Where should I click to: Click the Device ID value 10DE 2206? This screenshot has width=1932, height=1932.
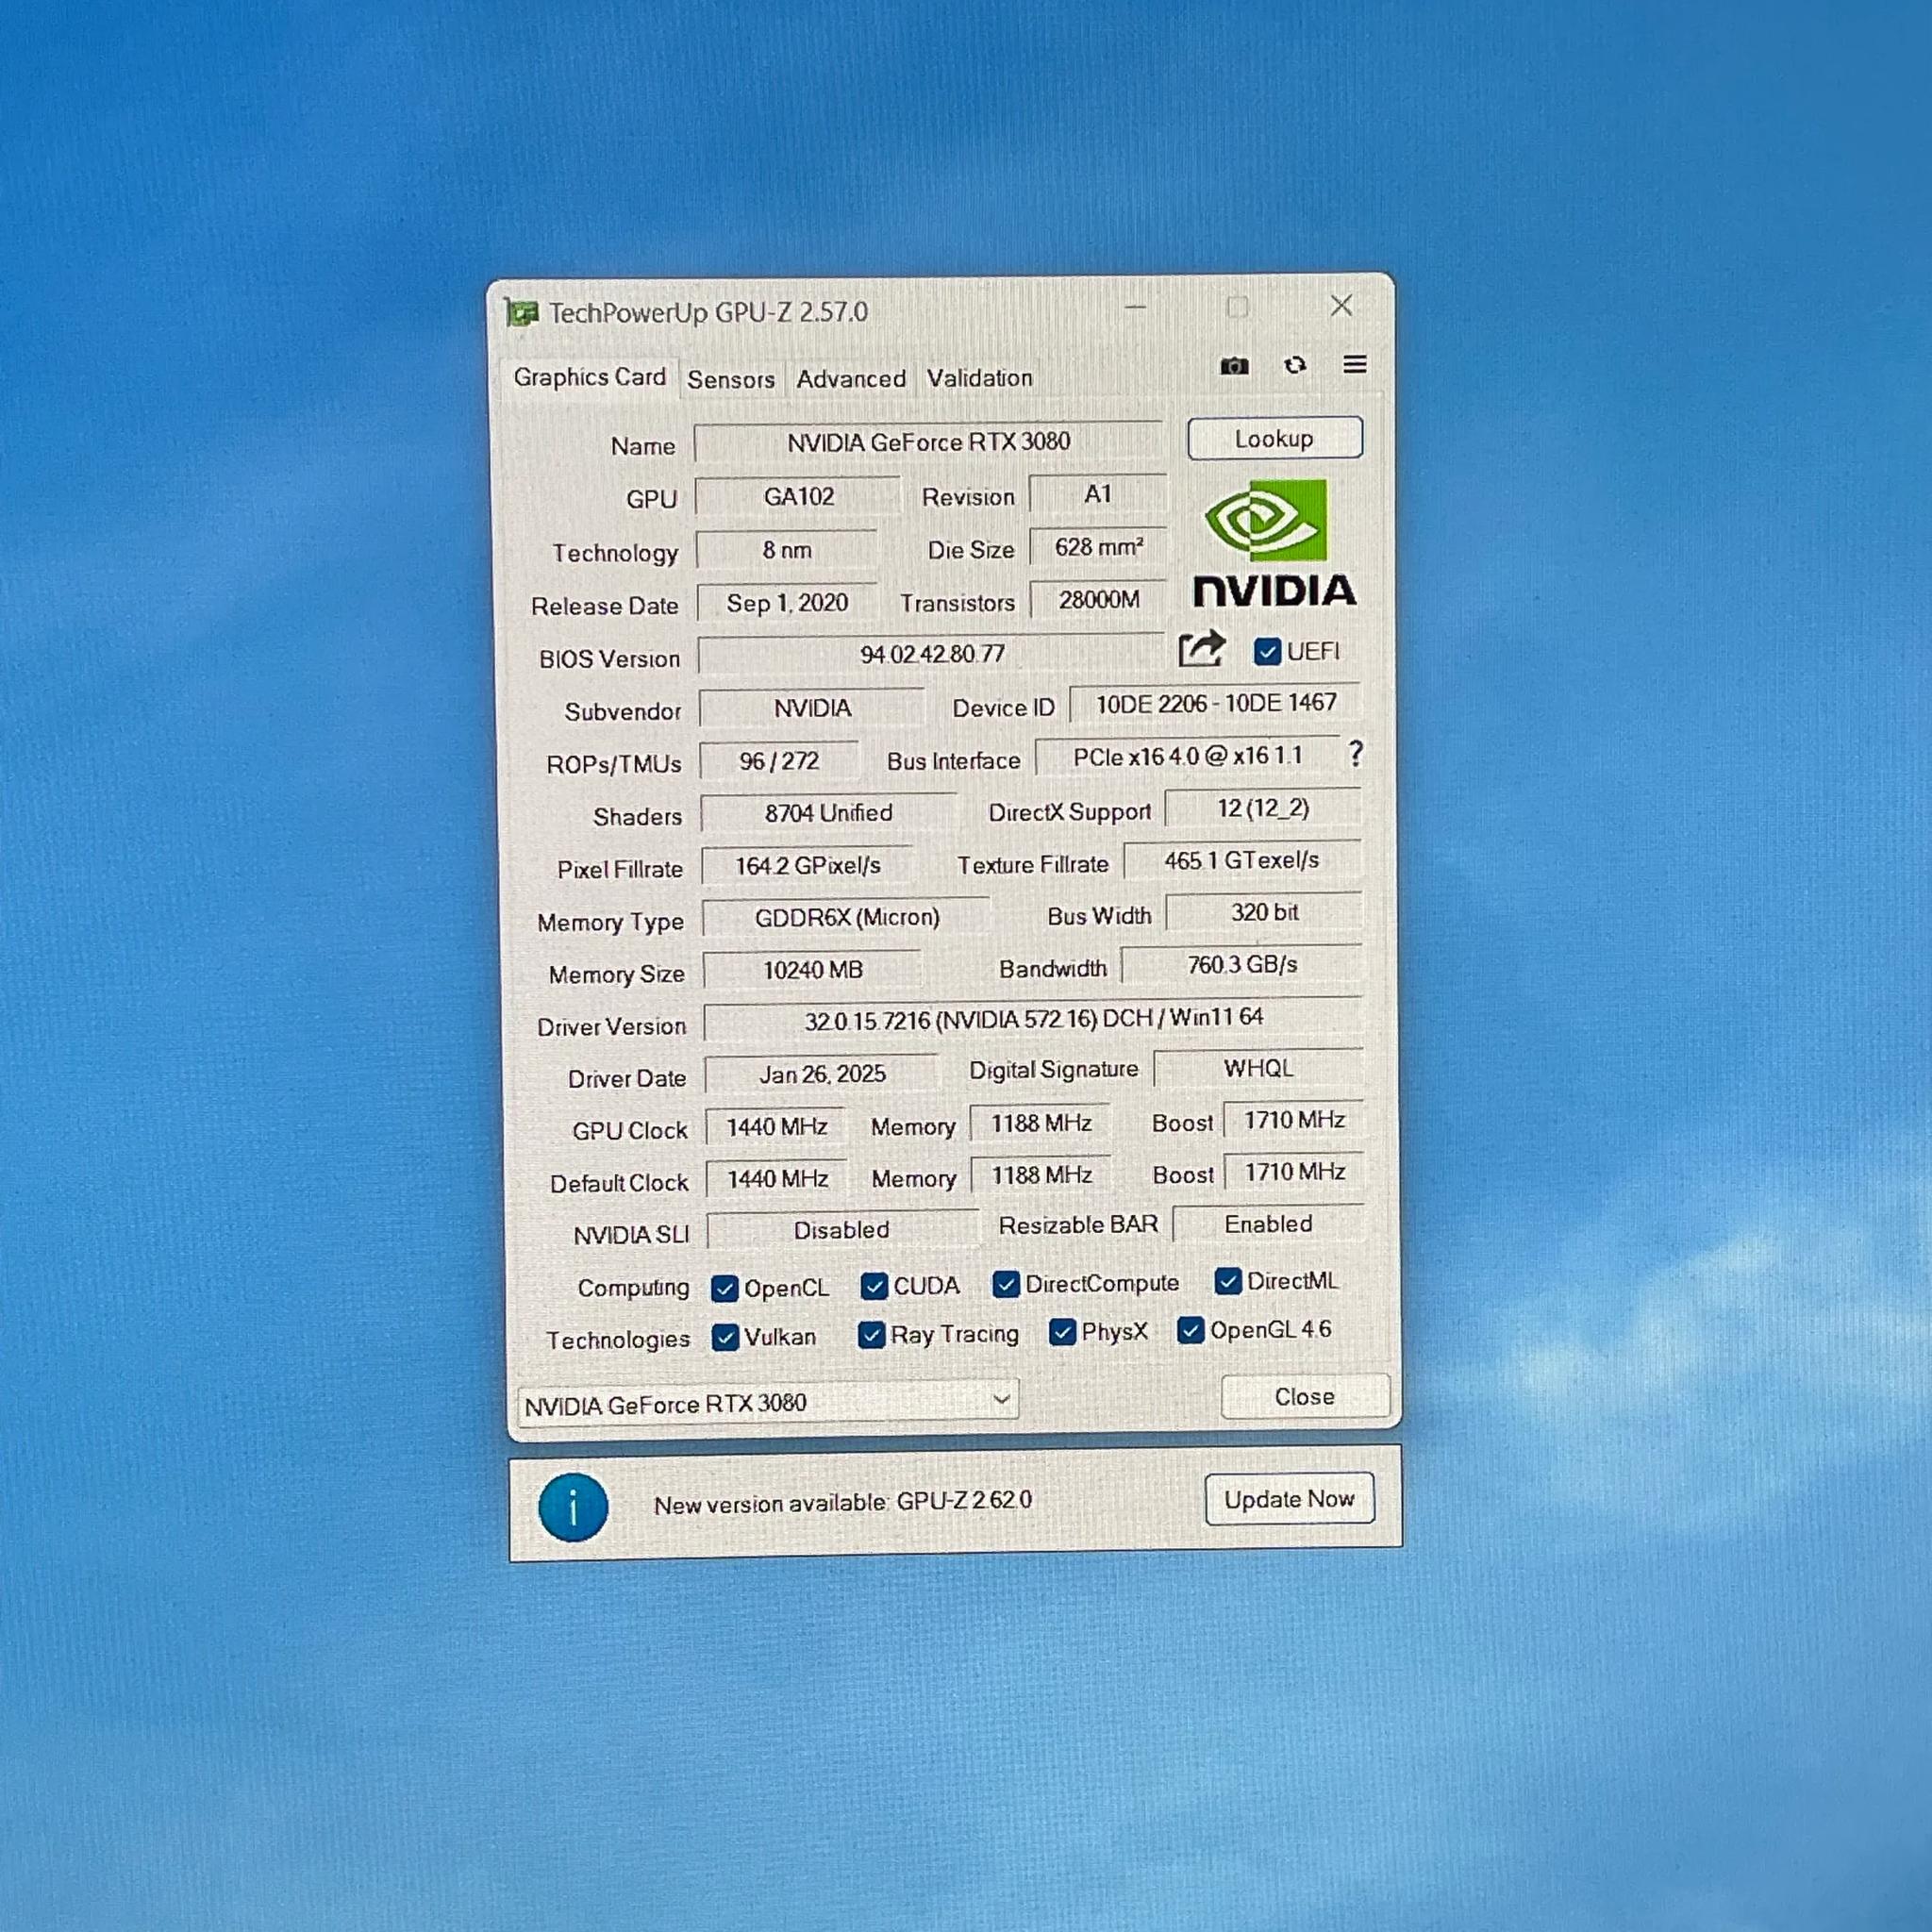click(x=1216, y=704)
